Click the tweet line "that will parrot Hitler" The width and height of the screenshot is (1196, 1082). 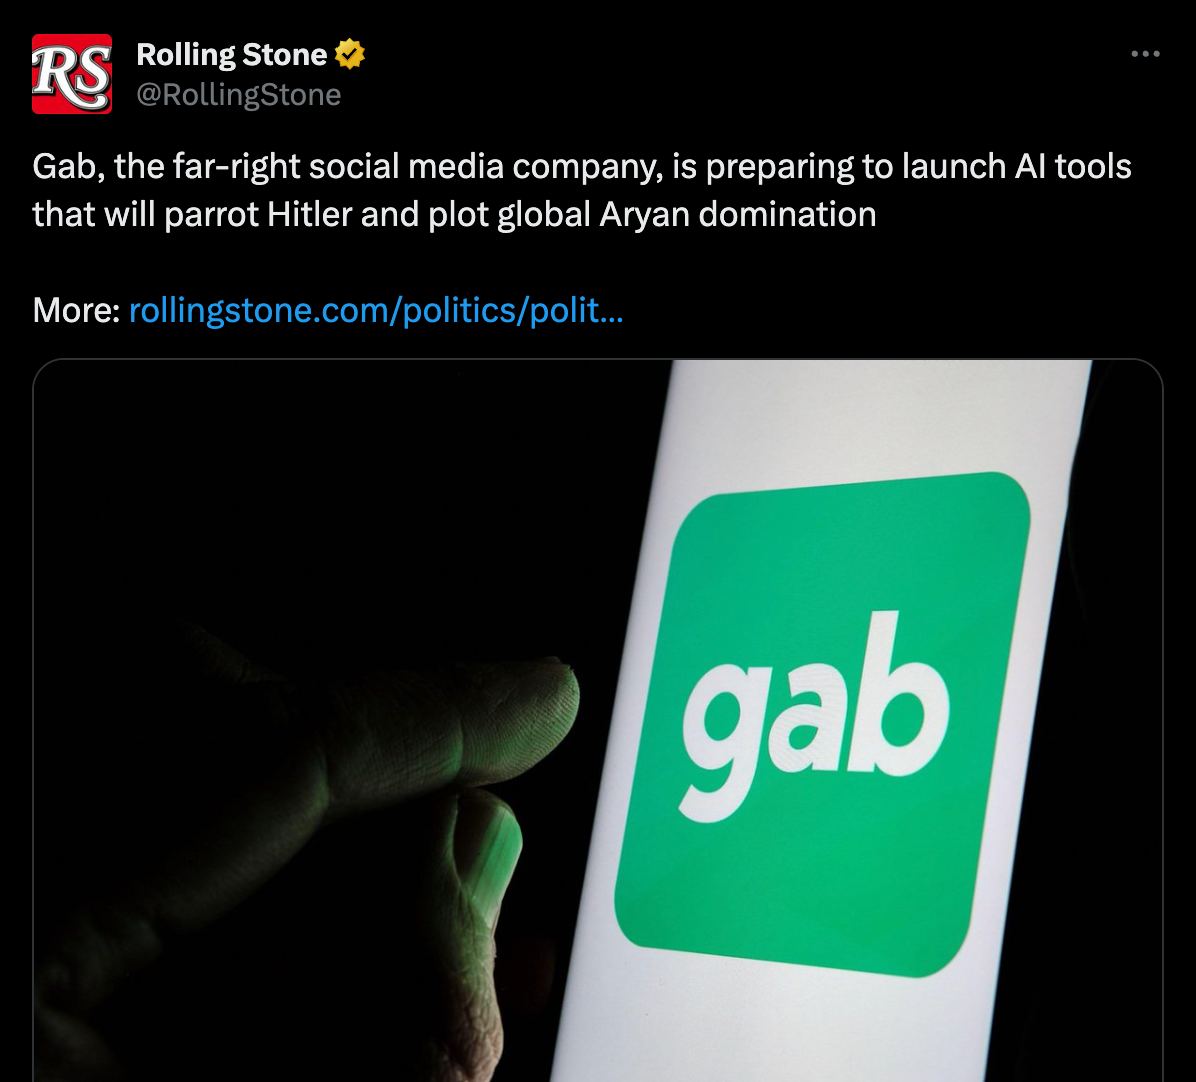point(454,214)
